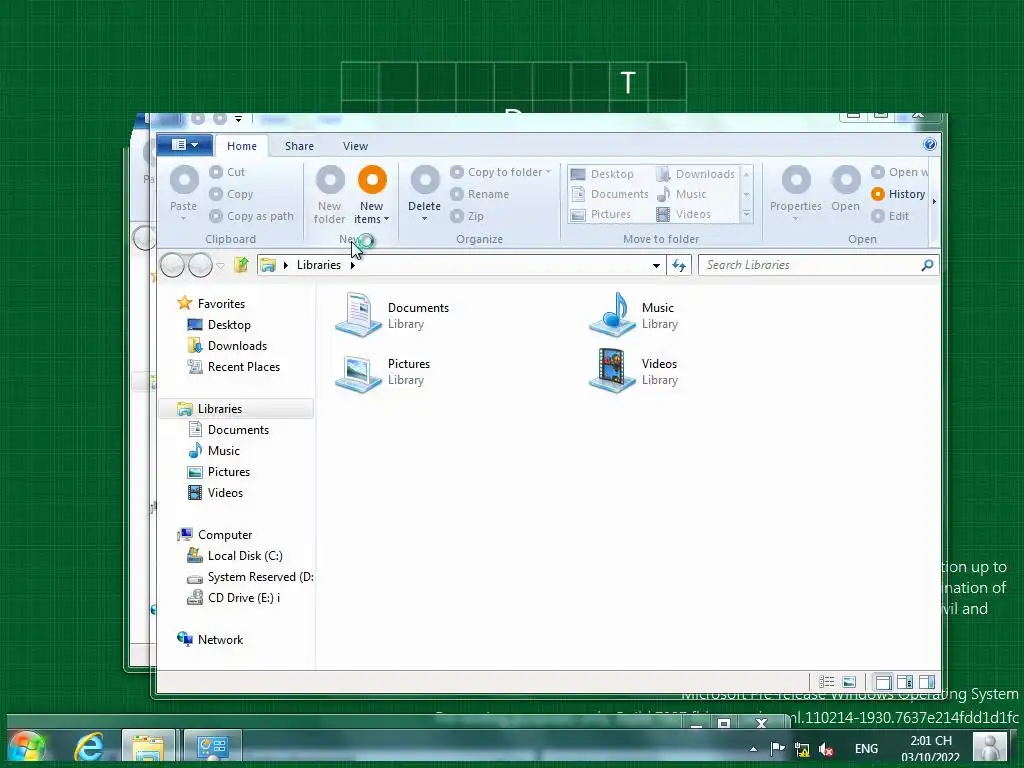Open Pictures under Libraries in sidebar
The height and width of the screenshot is (768, 1024).
219,472
